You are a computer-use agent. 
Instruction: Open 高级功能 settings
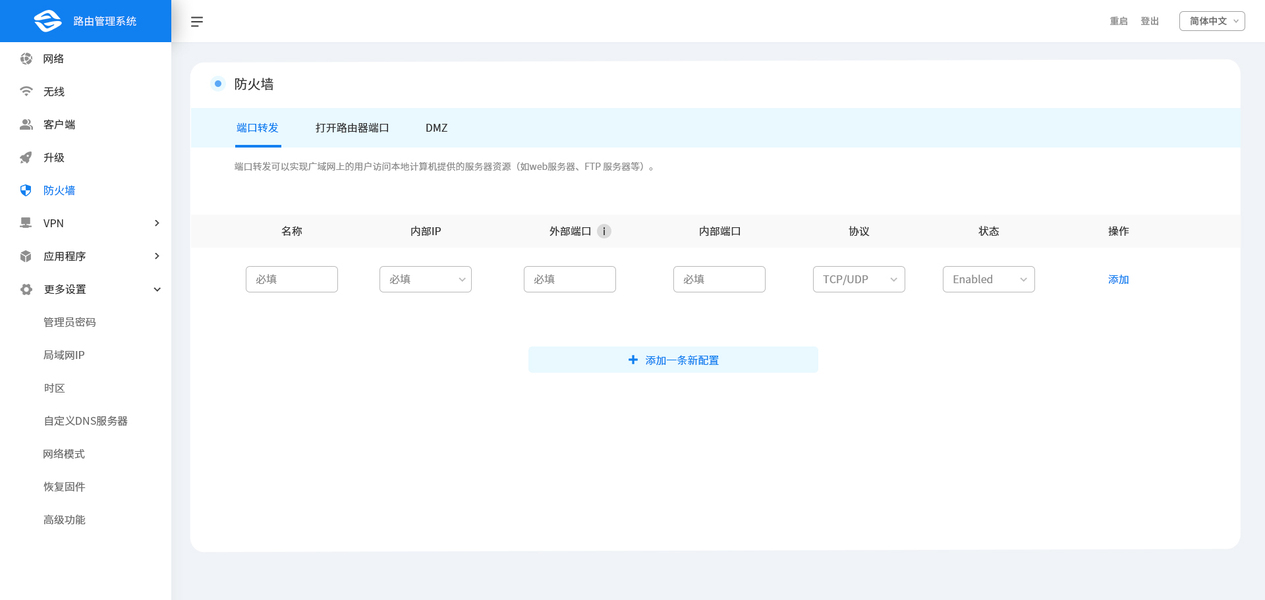tap(64, 520)
